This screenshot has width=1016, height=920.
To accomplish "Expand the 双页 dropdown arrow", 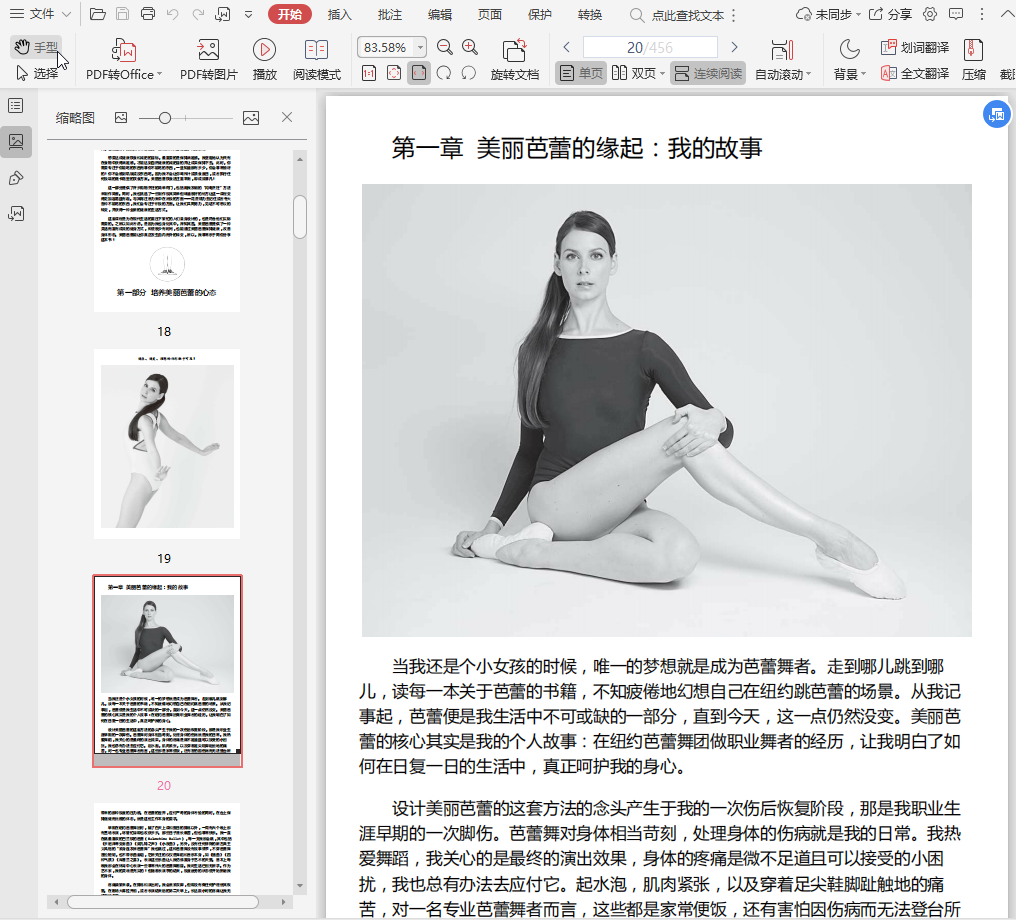I will (x=662, y=74).
